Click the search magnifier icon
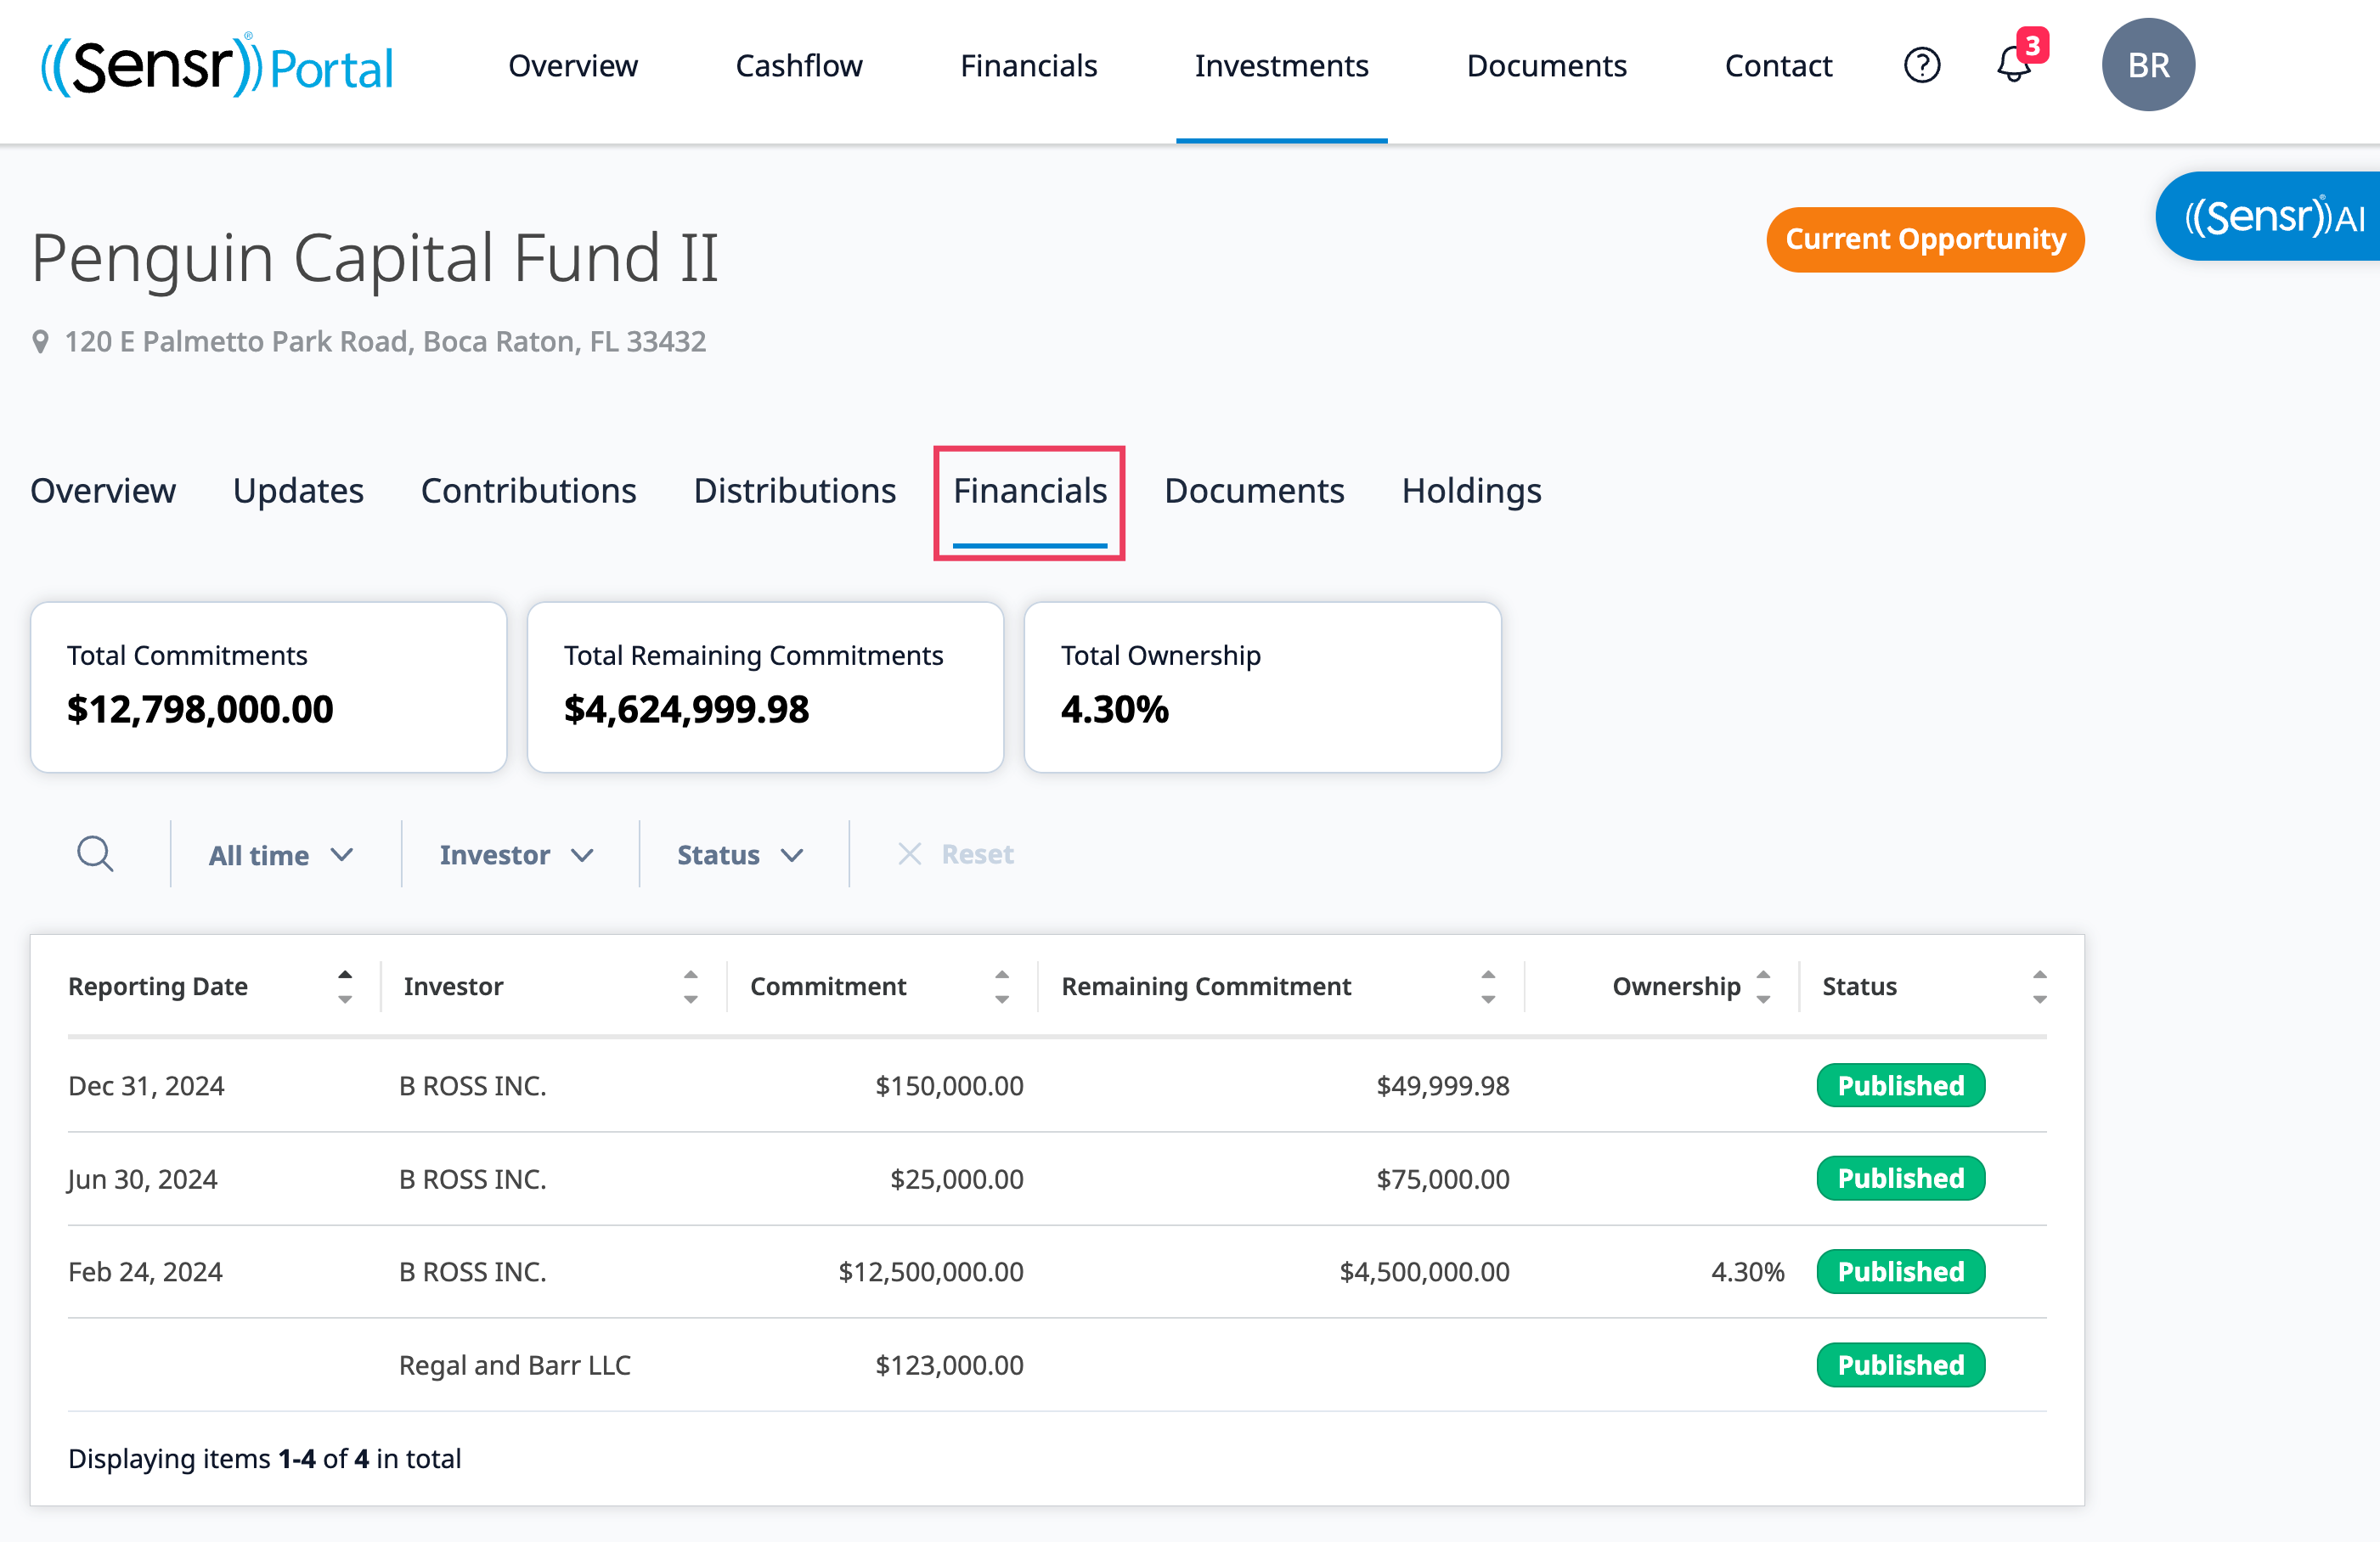 point(95,854)
